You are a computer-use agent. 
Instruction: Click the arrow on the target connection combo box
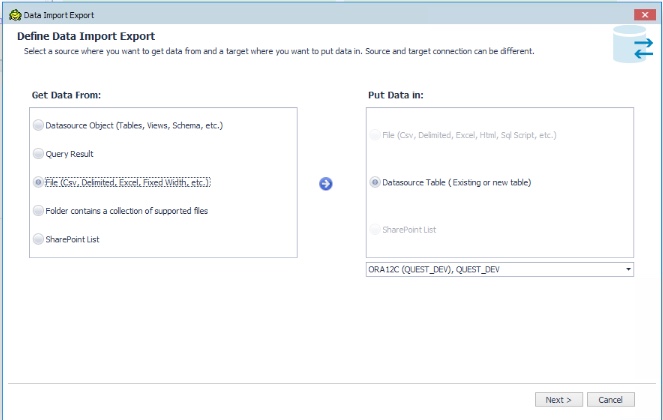pyautogui.click(x=628, y=269)
